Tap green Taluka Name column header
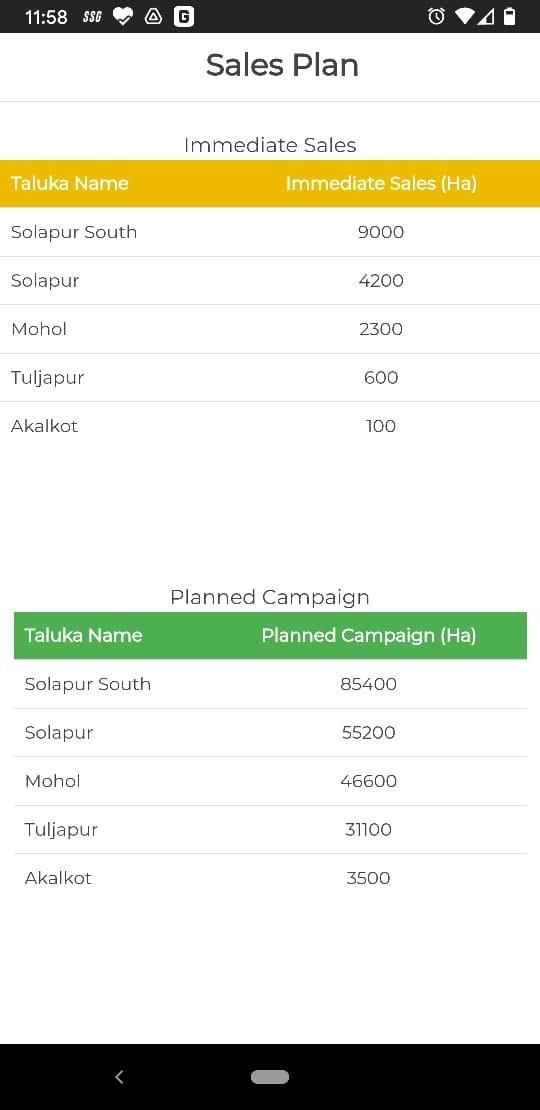 [x=84, y=635]
